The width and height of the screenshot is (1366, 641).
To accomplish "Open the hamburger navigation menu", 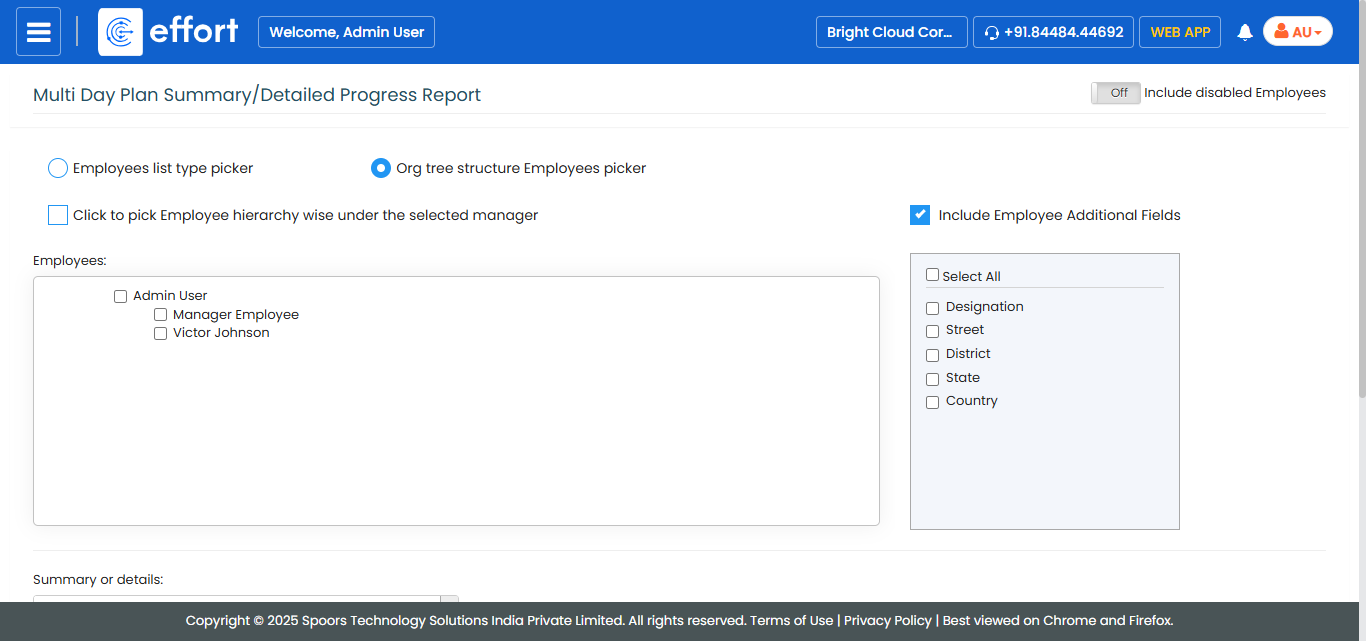I will click(x=38, y=32).
